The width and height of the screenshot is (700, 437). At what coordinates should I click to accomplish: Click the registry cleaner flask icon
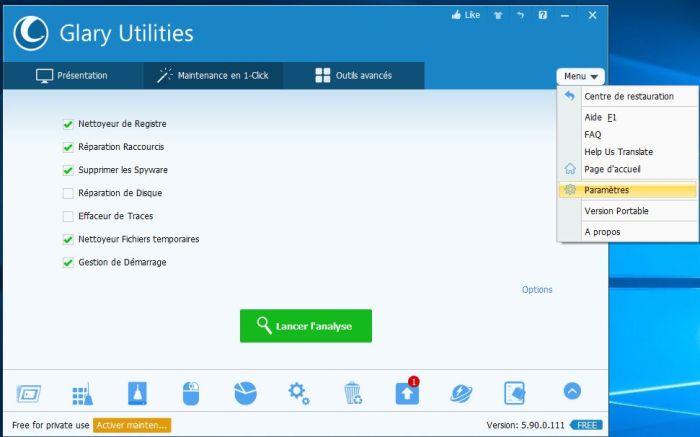tap(137, 393)
